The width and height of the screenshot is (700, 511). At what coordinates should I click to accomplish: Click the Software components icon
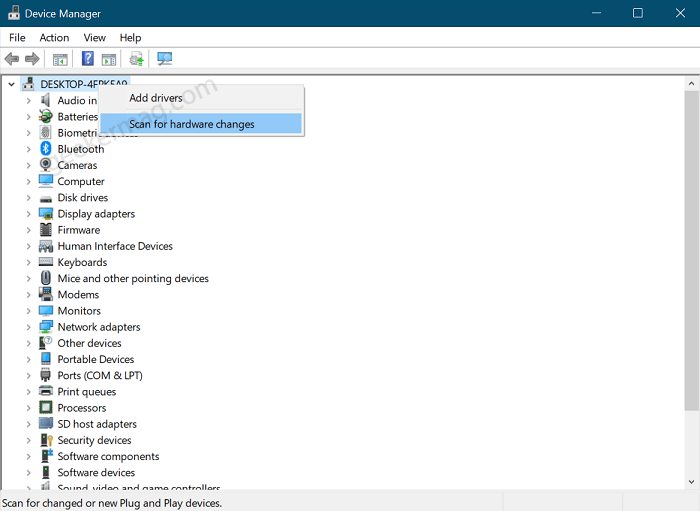point(46,456)
